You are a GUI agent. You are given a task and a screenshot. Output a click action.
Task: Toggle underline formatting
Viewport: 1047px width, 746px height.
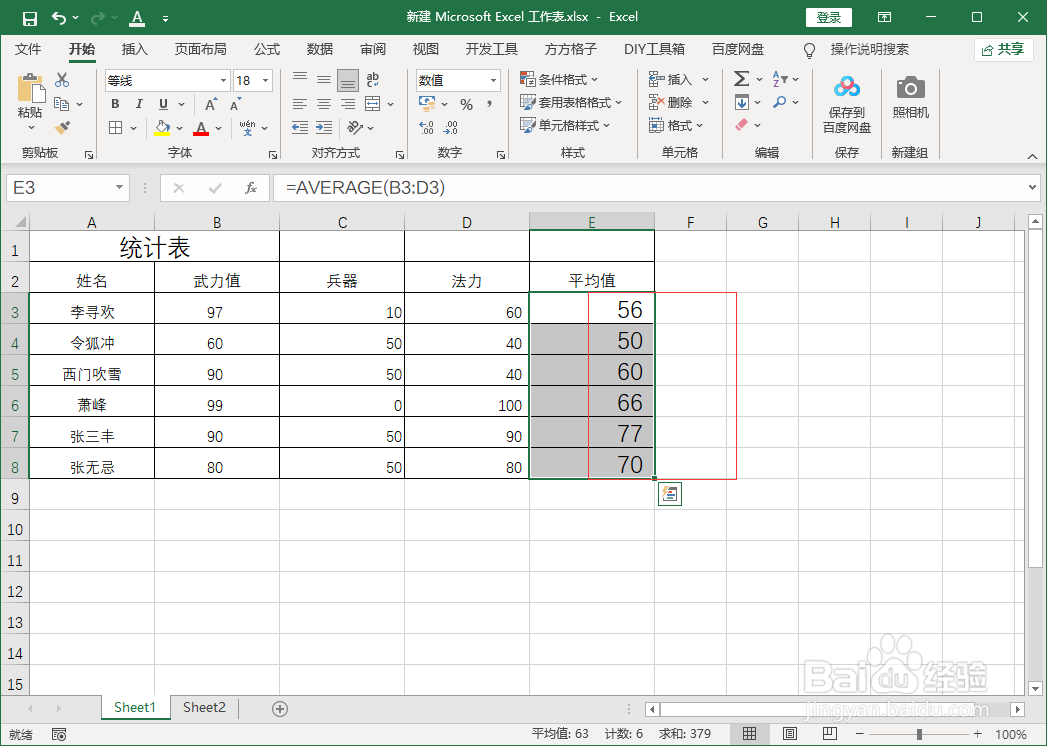163,104
